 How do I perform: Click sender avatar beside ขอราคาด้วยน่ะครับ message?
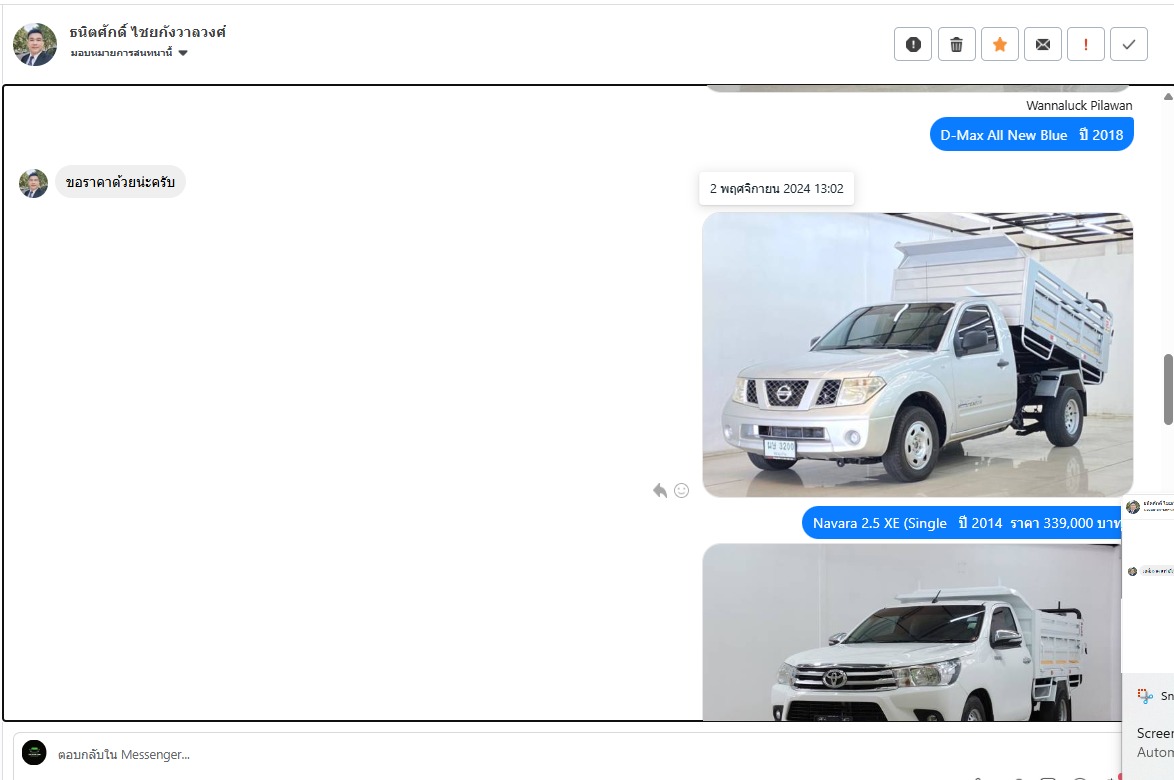pyautogui.click(x=33, y=183)
